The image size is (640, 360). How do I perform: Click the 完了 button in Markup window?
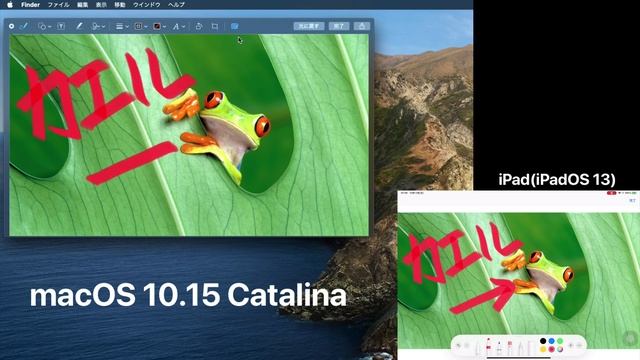[339, 26]
